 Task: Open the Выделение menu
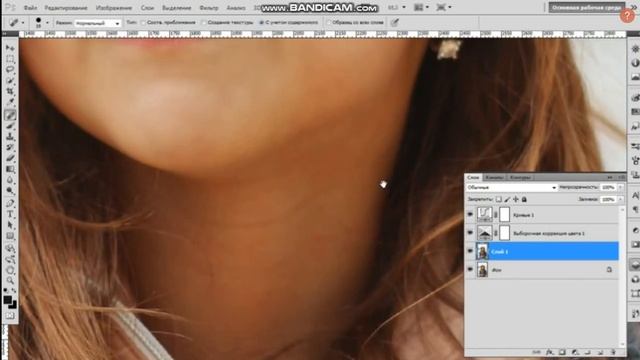176,8
